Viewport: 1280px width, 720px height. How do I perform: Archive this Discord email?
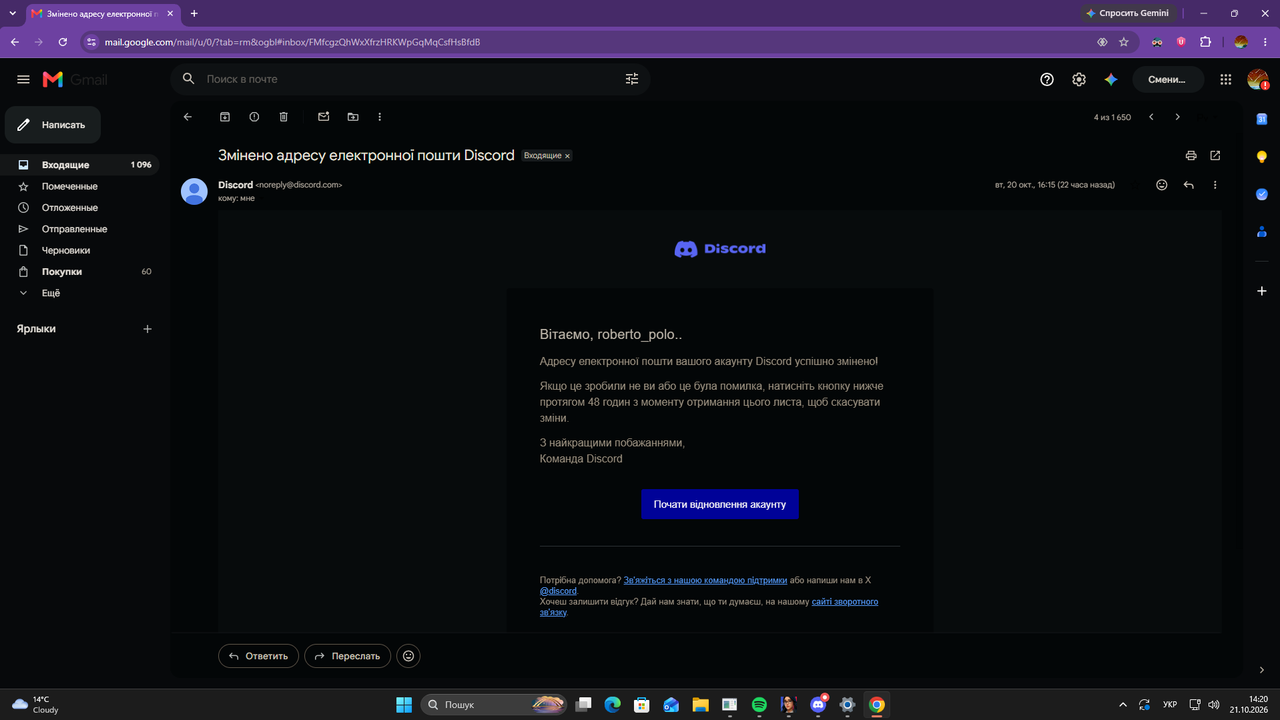point(225,117)
